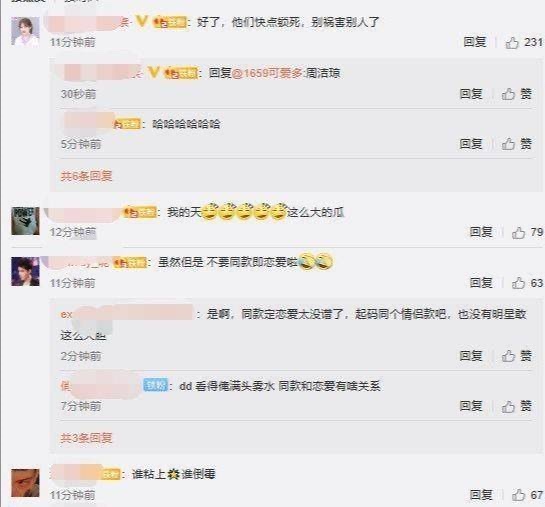This screenshot has height=507, width=545.
Task: Like the 这么大的瓜 comment with 79 likes
Action: click(527, 232)
